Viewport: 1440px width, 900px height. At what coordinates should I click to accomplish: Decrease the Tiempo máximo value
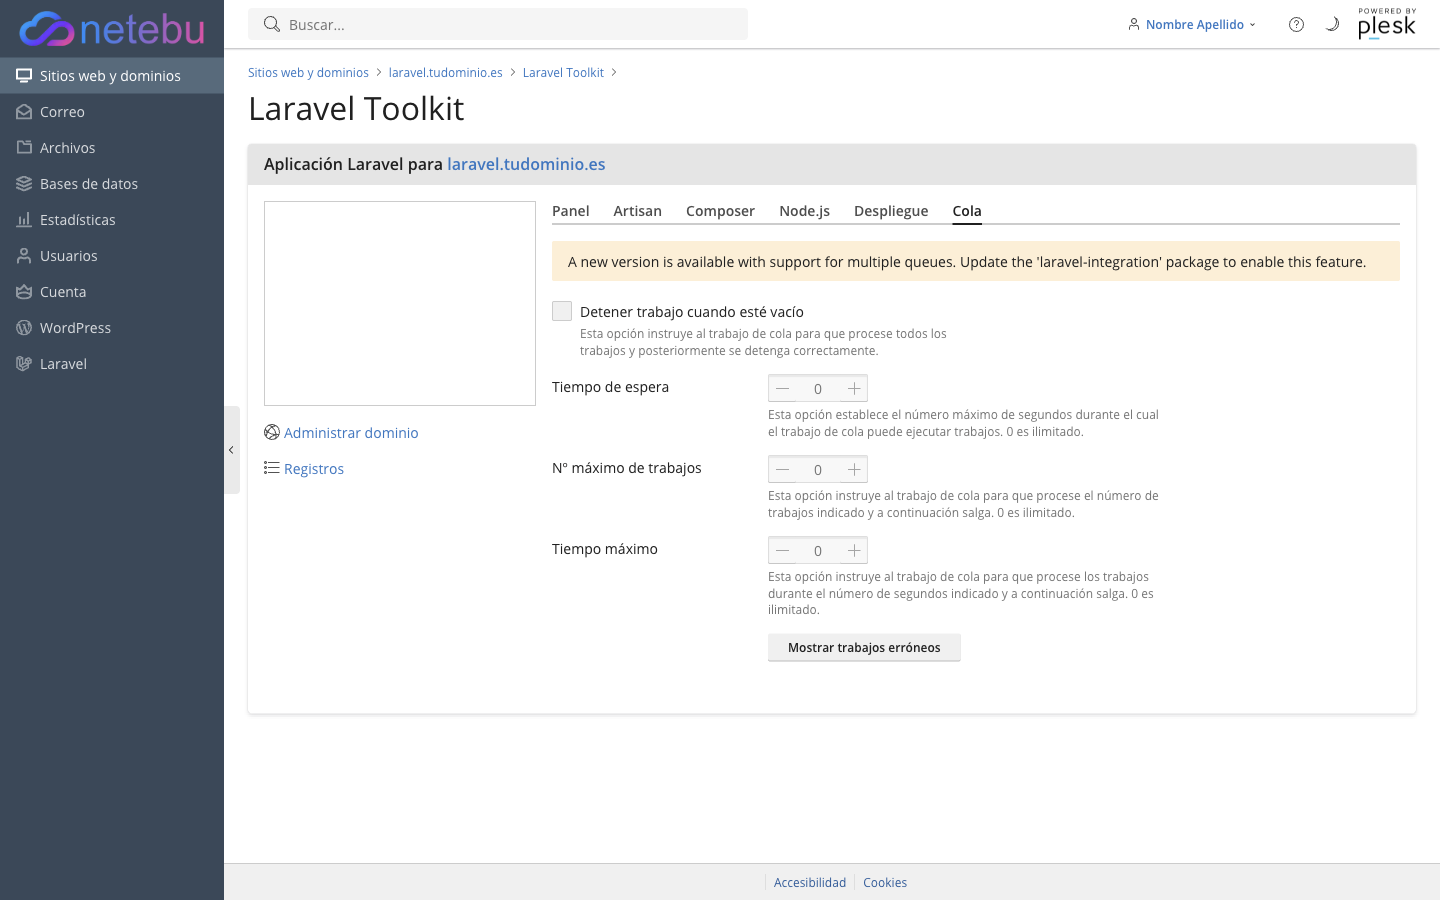point(783,550)
